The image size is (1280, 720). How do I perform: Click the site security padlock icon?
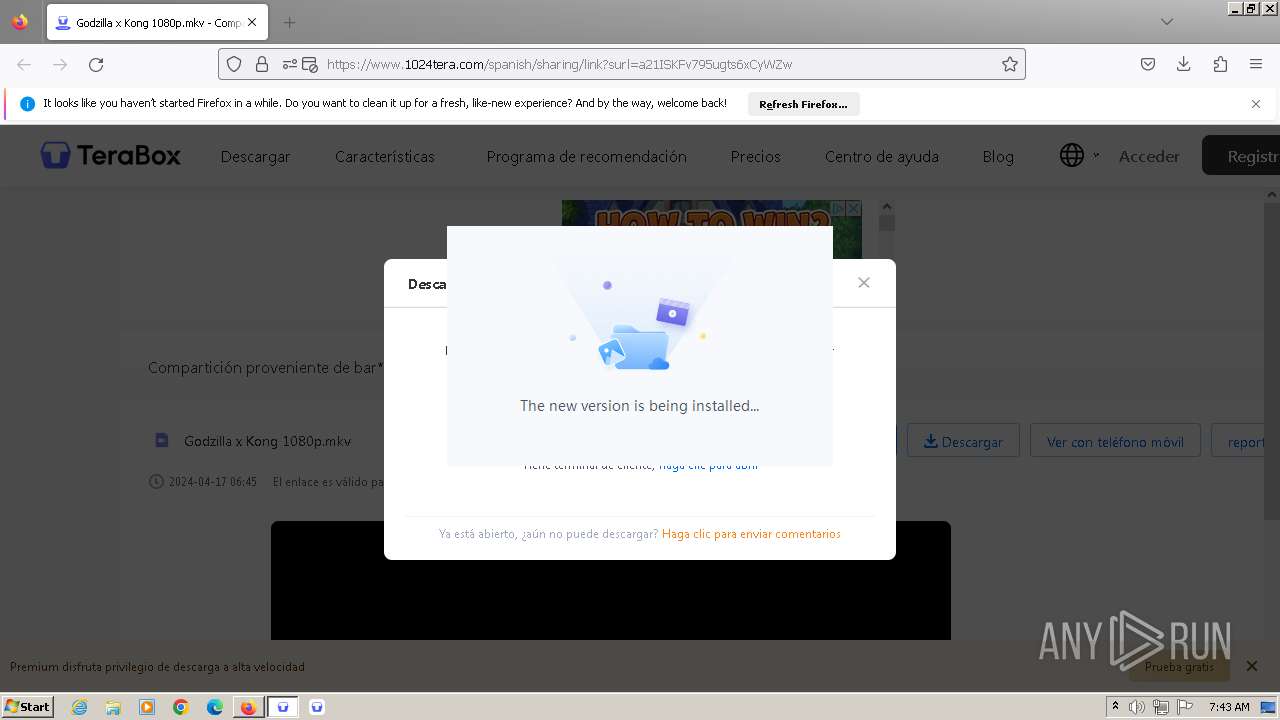point(262,64)
